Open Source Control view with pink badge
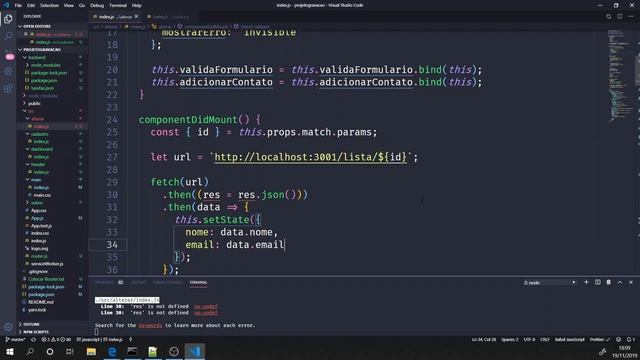The width and height of the screenshot is (640, 360). (x=9, y=55)
